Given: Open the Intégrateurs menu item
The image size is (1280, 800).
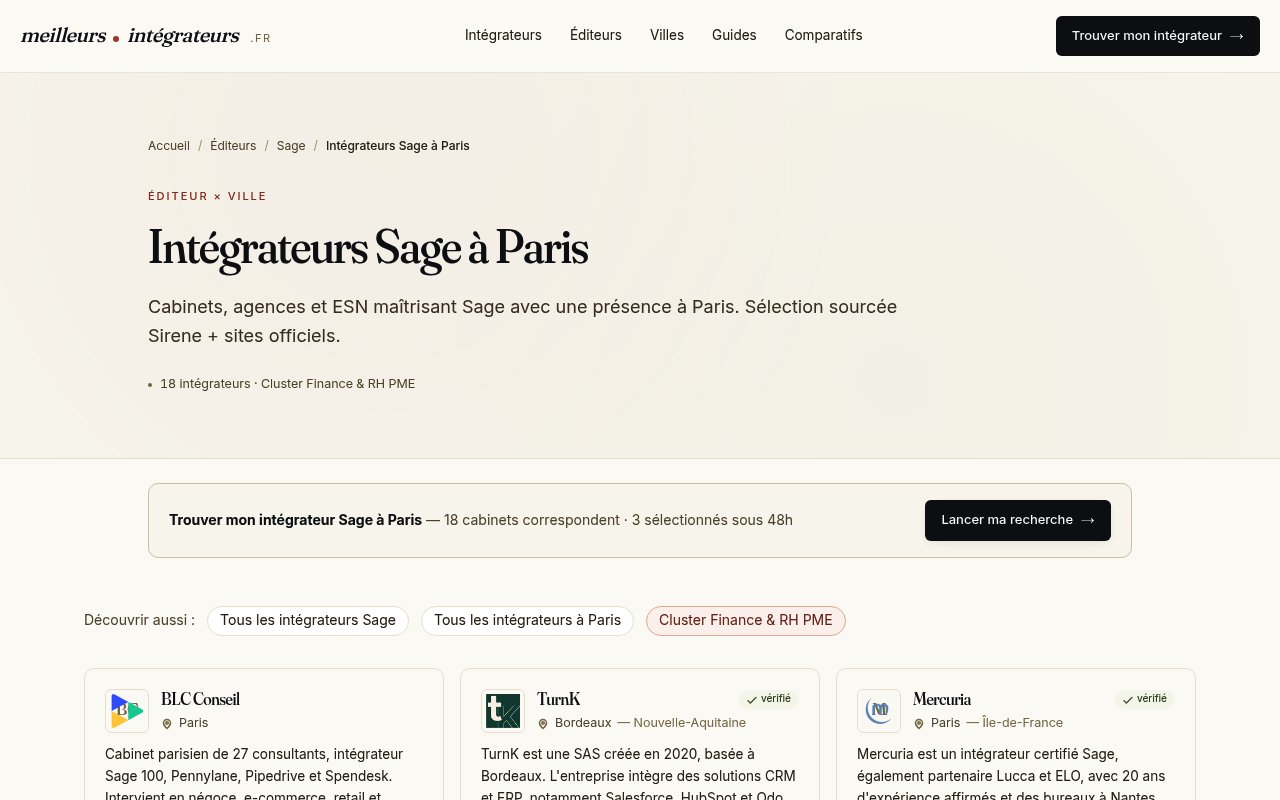Looking at the screenshot, I should pyautogui.click(x=503, y=35).
